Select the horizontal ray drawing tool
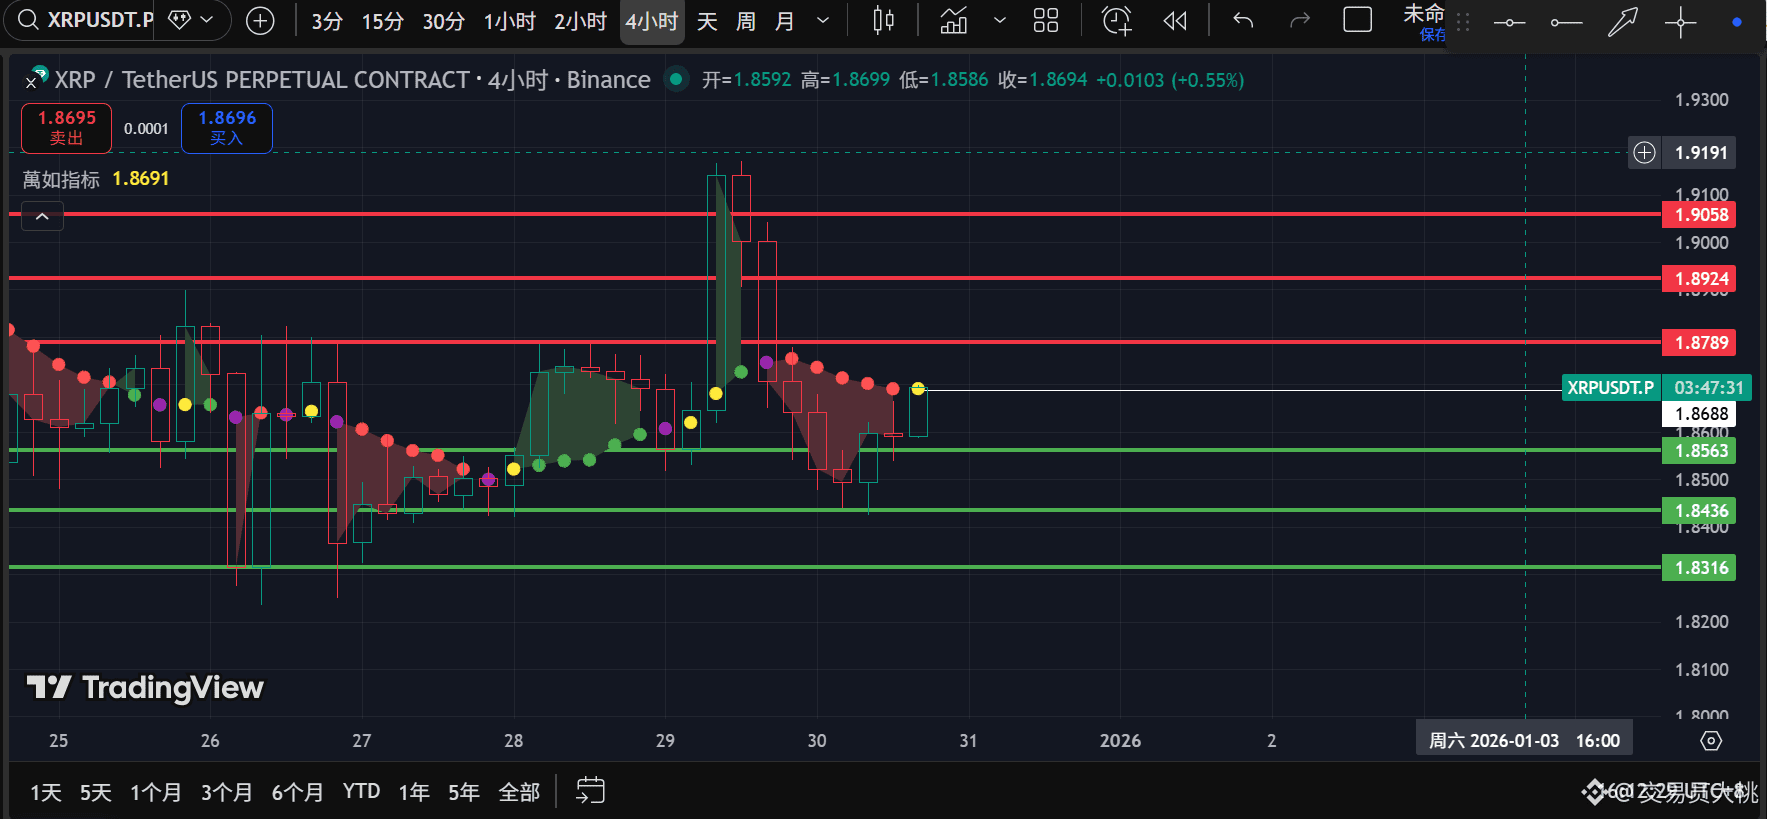 click(1566, 22)
